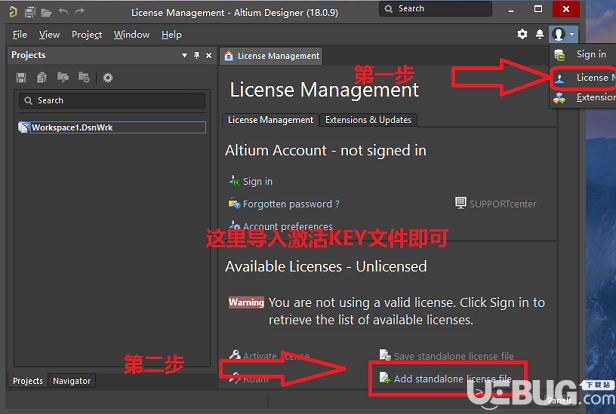Click the Account preferences link
616x414 pixels.
click(x=288, y=226)
